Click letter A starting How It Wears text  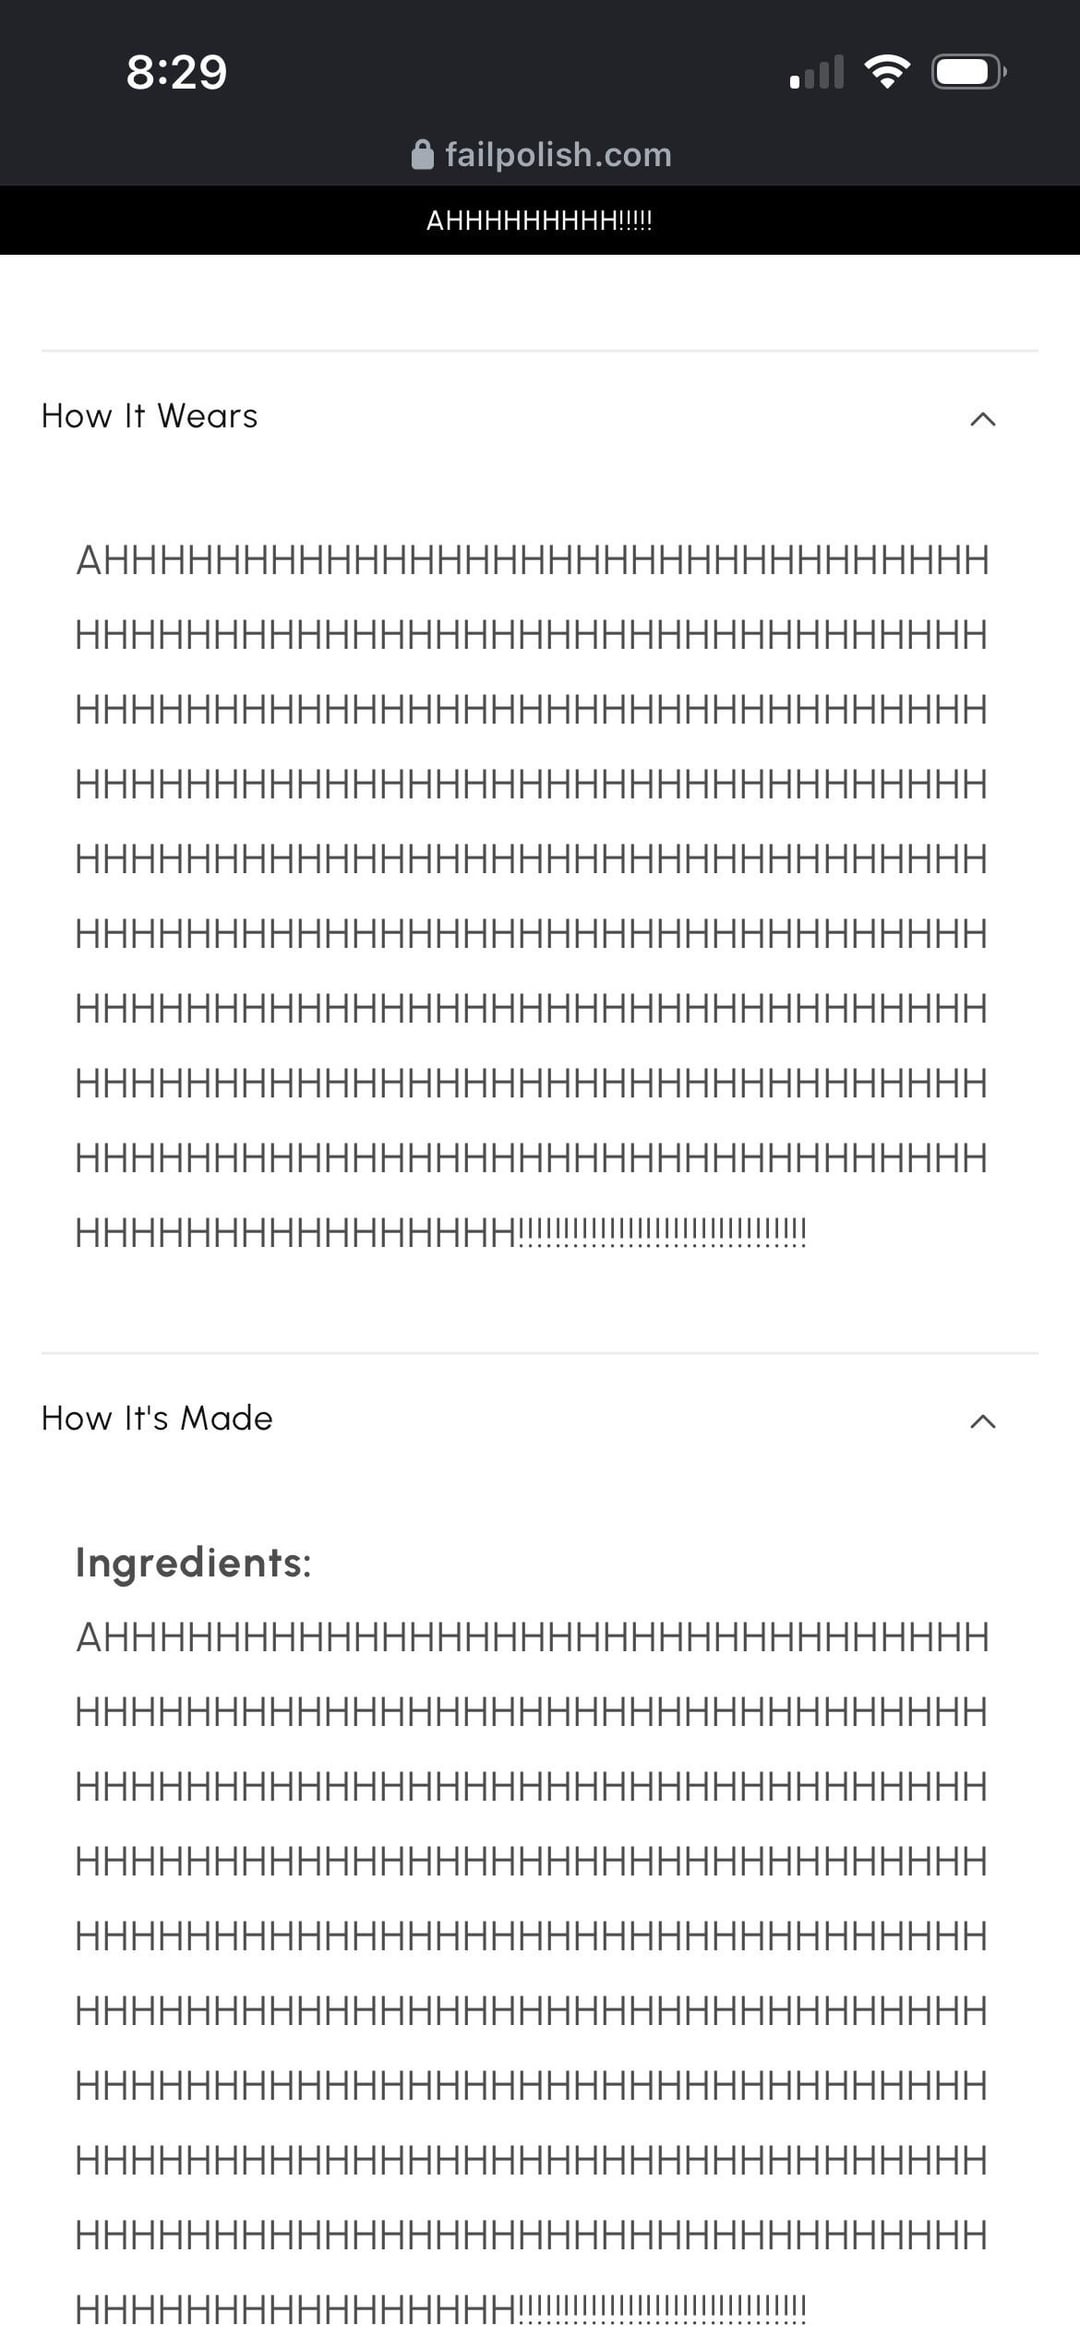tap(89, 561)
